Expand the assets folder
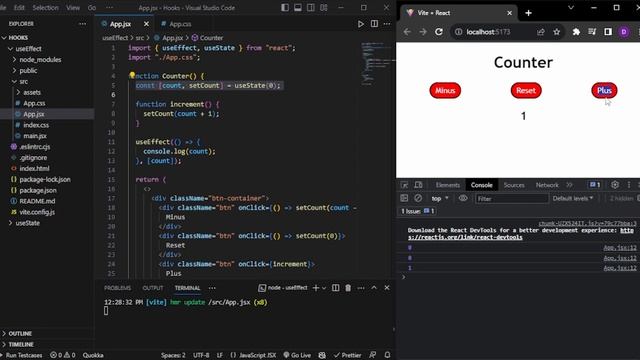640x360 pixels. 32,92
